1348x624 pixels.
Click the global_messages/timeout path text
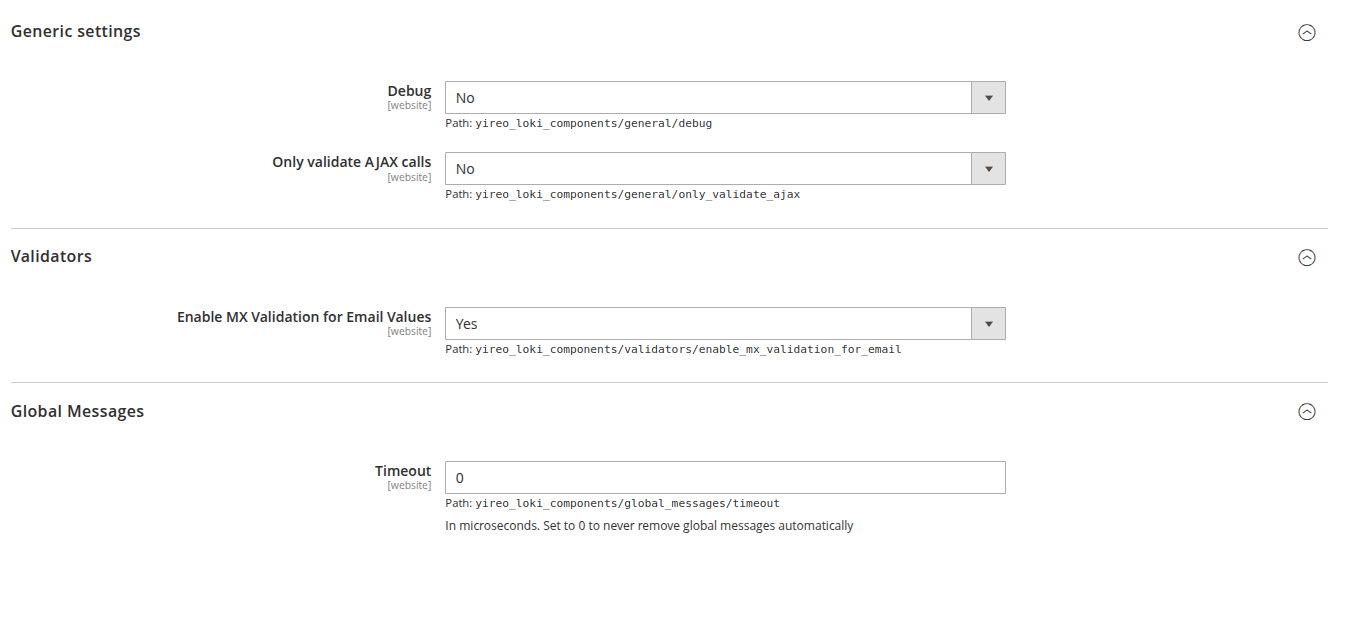coord(612,504)
